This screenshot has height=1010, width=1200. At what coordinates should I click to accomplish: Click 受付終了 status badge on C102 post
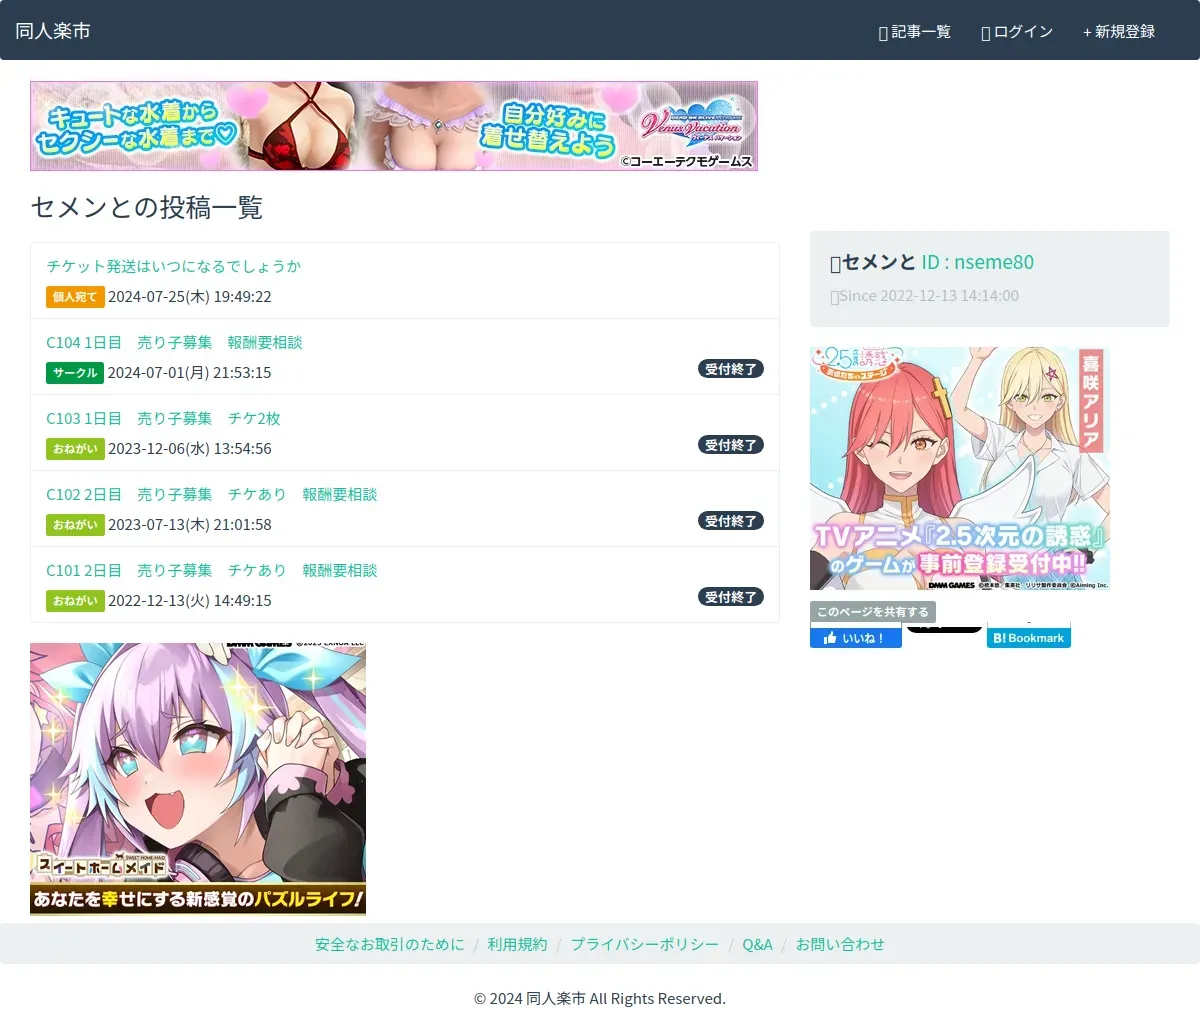731,521
